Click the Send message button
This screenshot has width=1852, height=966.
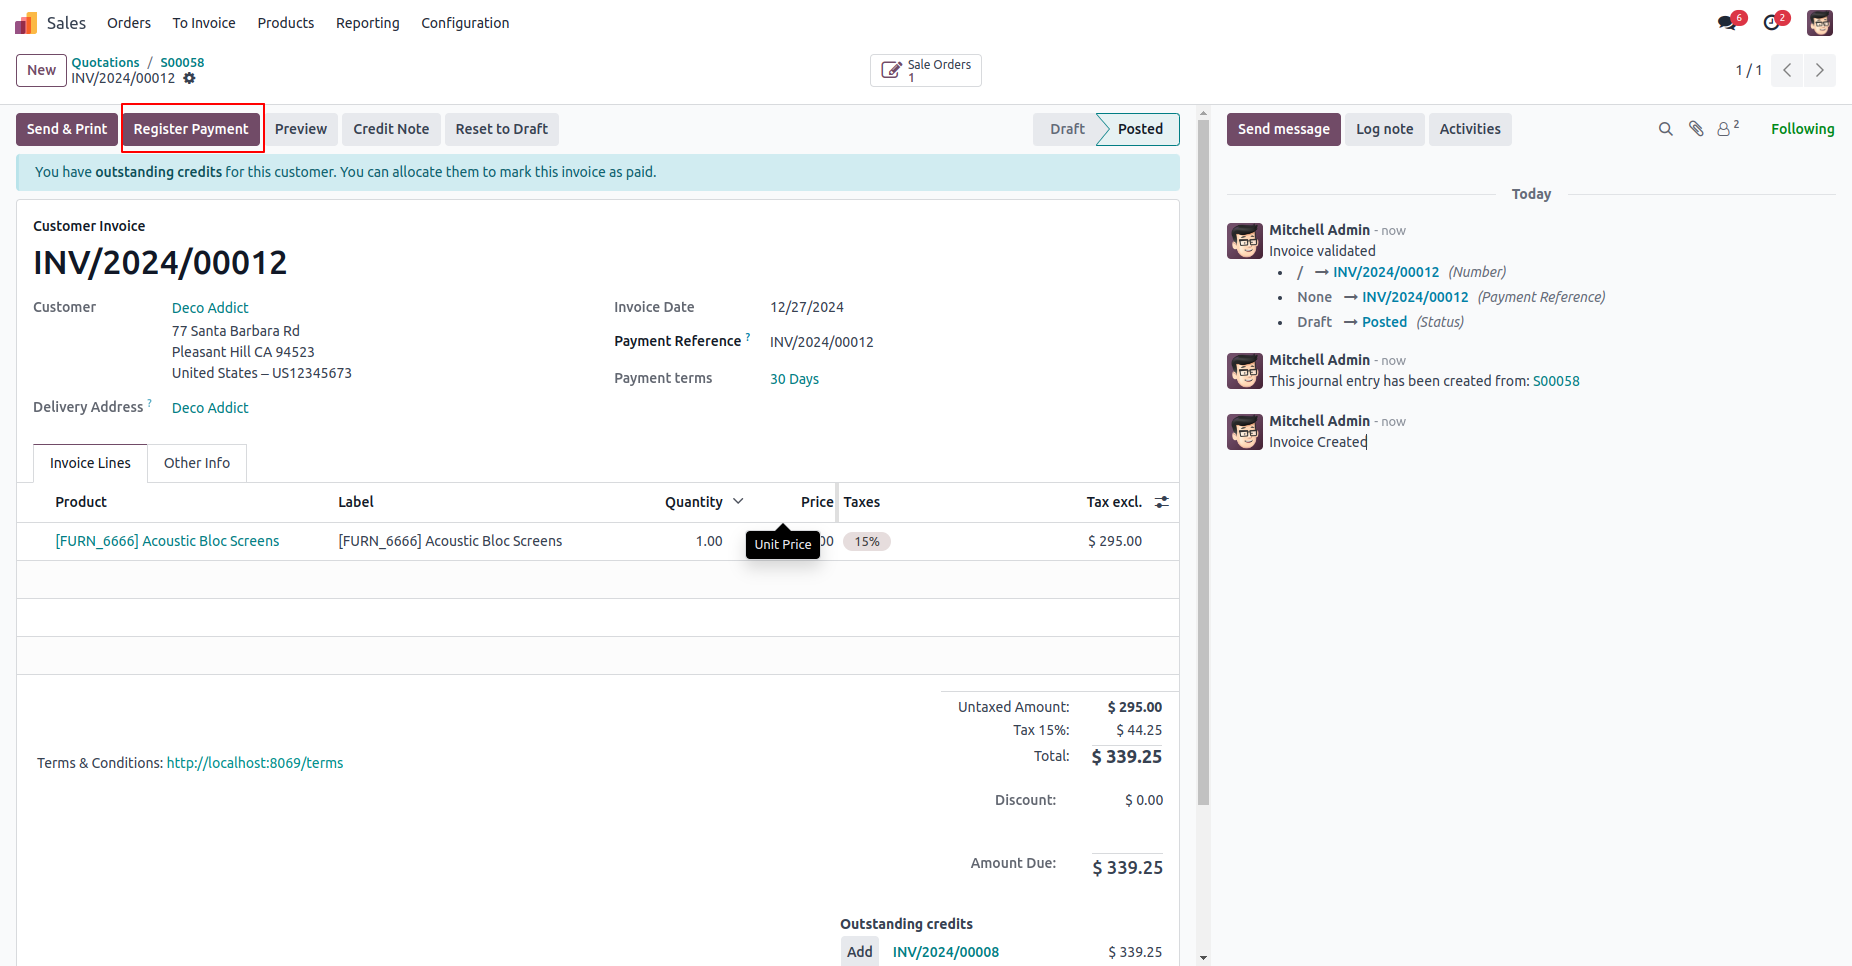1284,129
